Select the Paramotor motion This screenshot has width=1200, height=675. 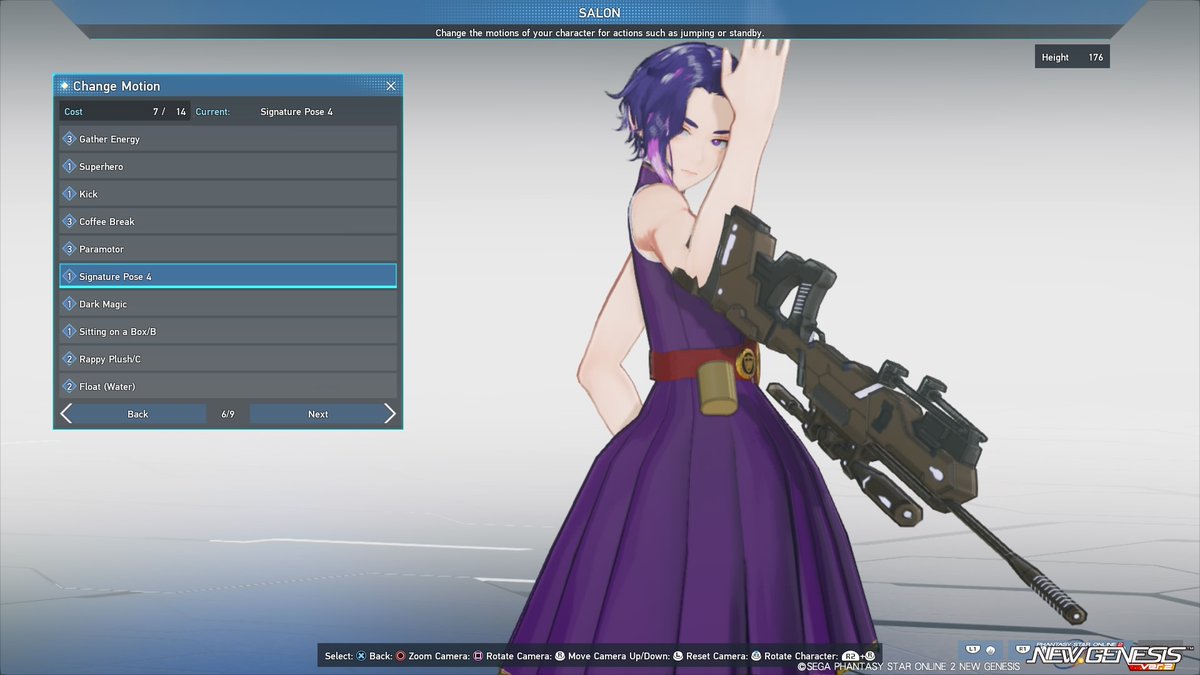tap(228, 249)
